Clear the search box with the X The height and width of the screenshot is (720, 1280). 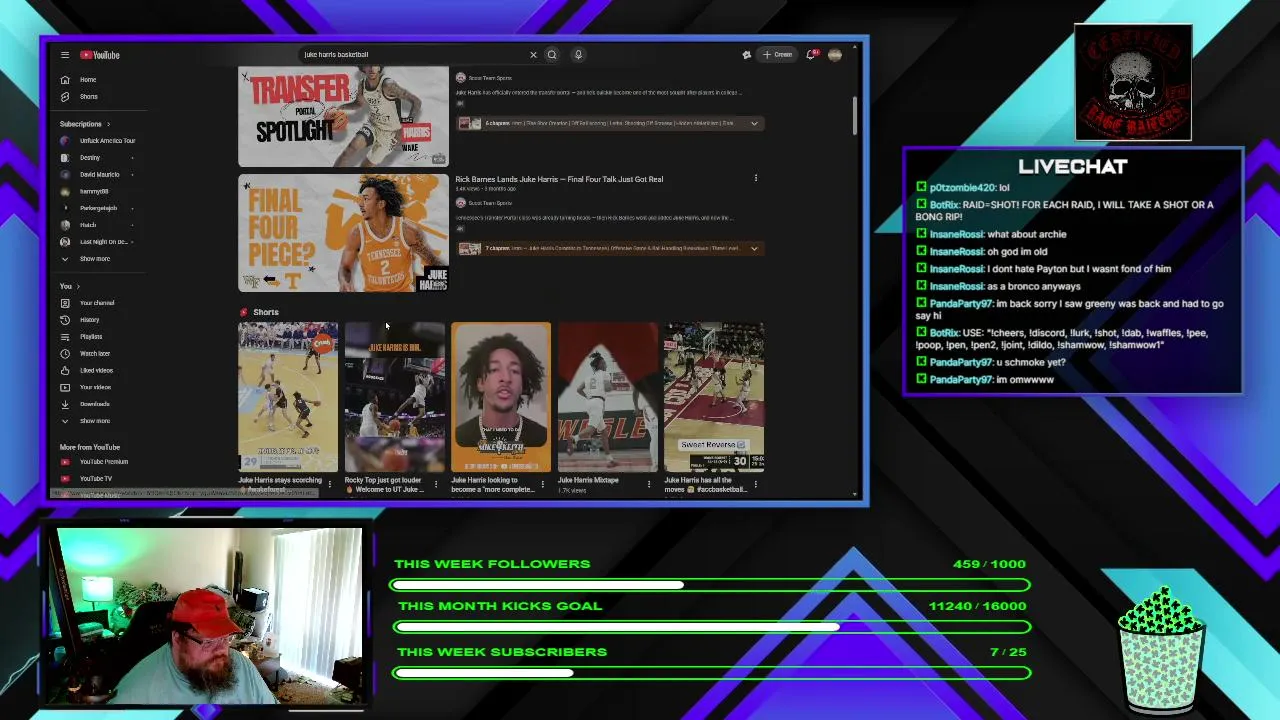[x=533, y=55]
